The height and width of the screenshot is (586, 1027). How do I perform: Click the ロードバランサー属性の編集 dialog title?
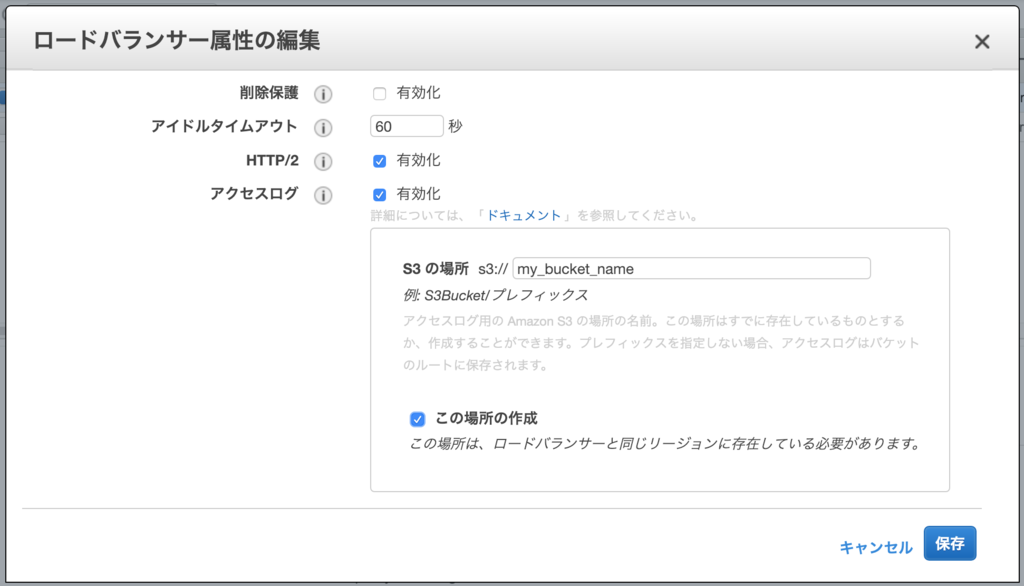pos(177,41)
